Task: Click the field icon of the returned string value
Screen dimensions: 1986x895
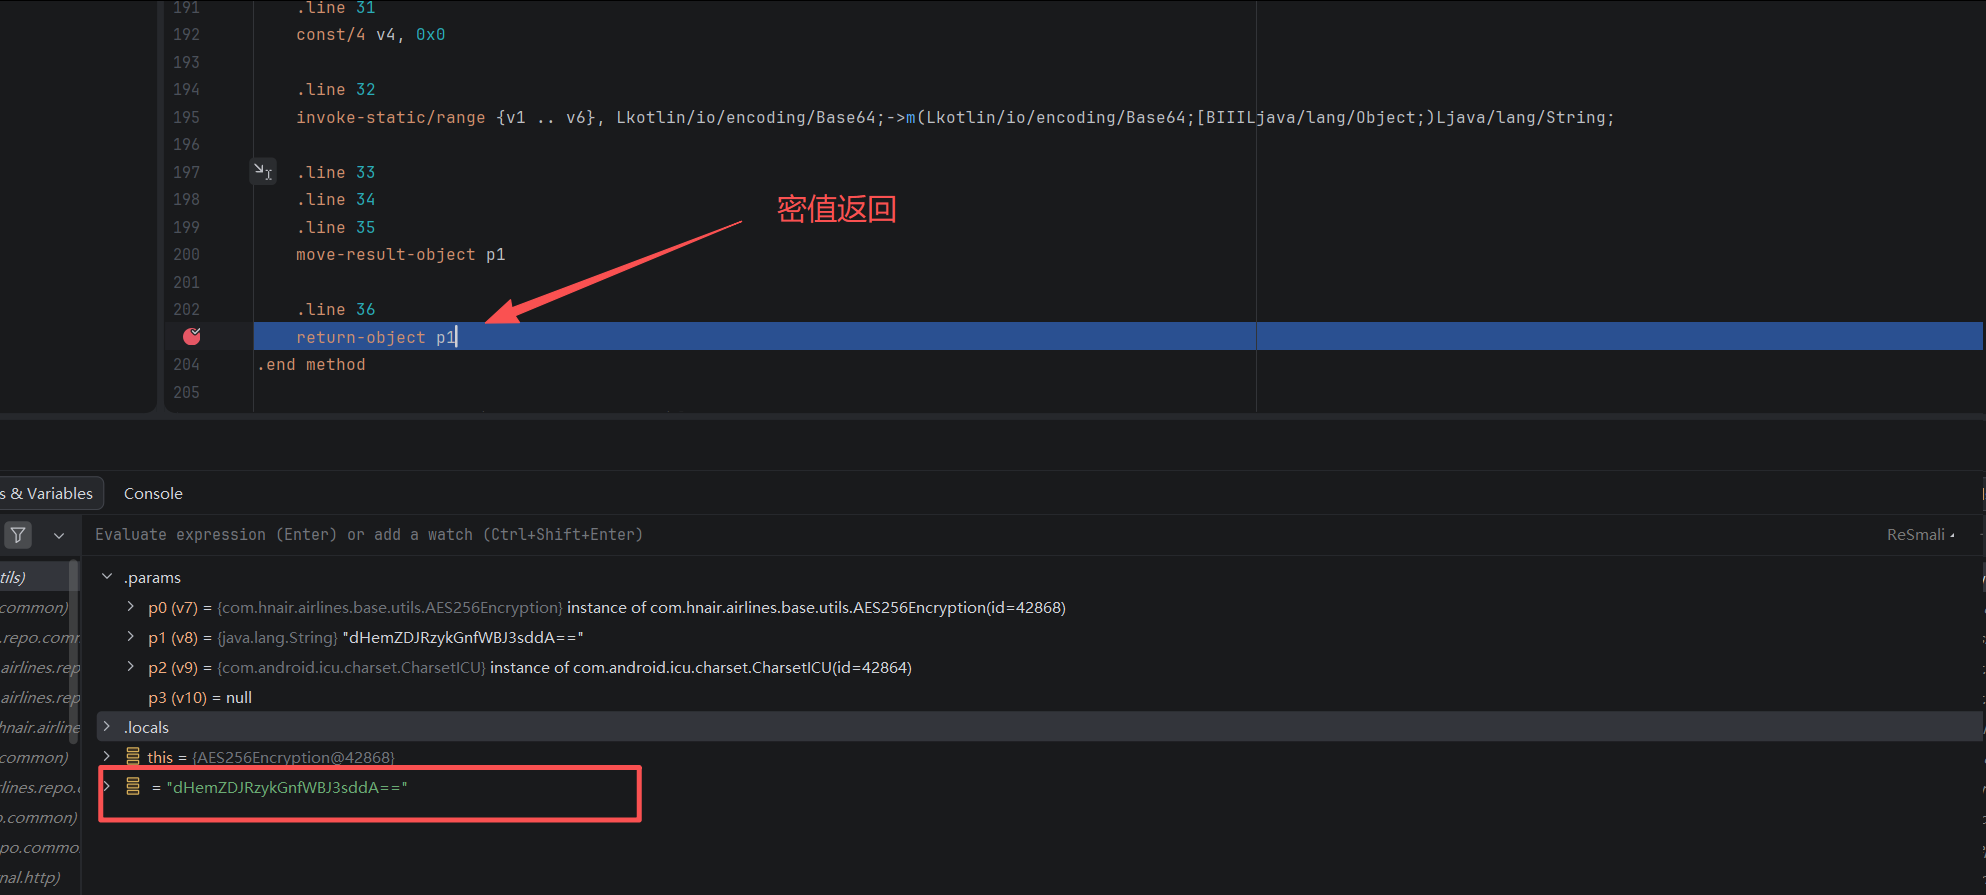Action: 133,787
